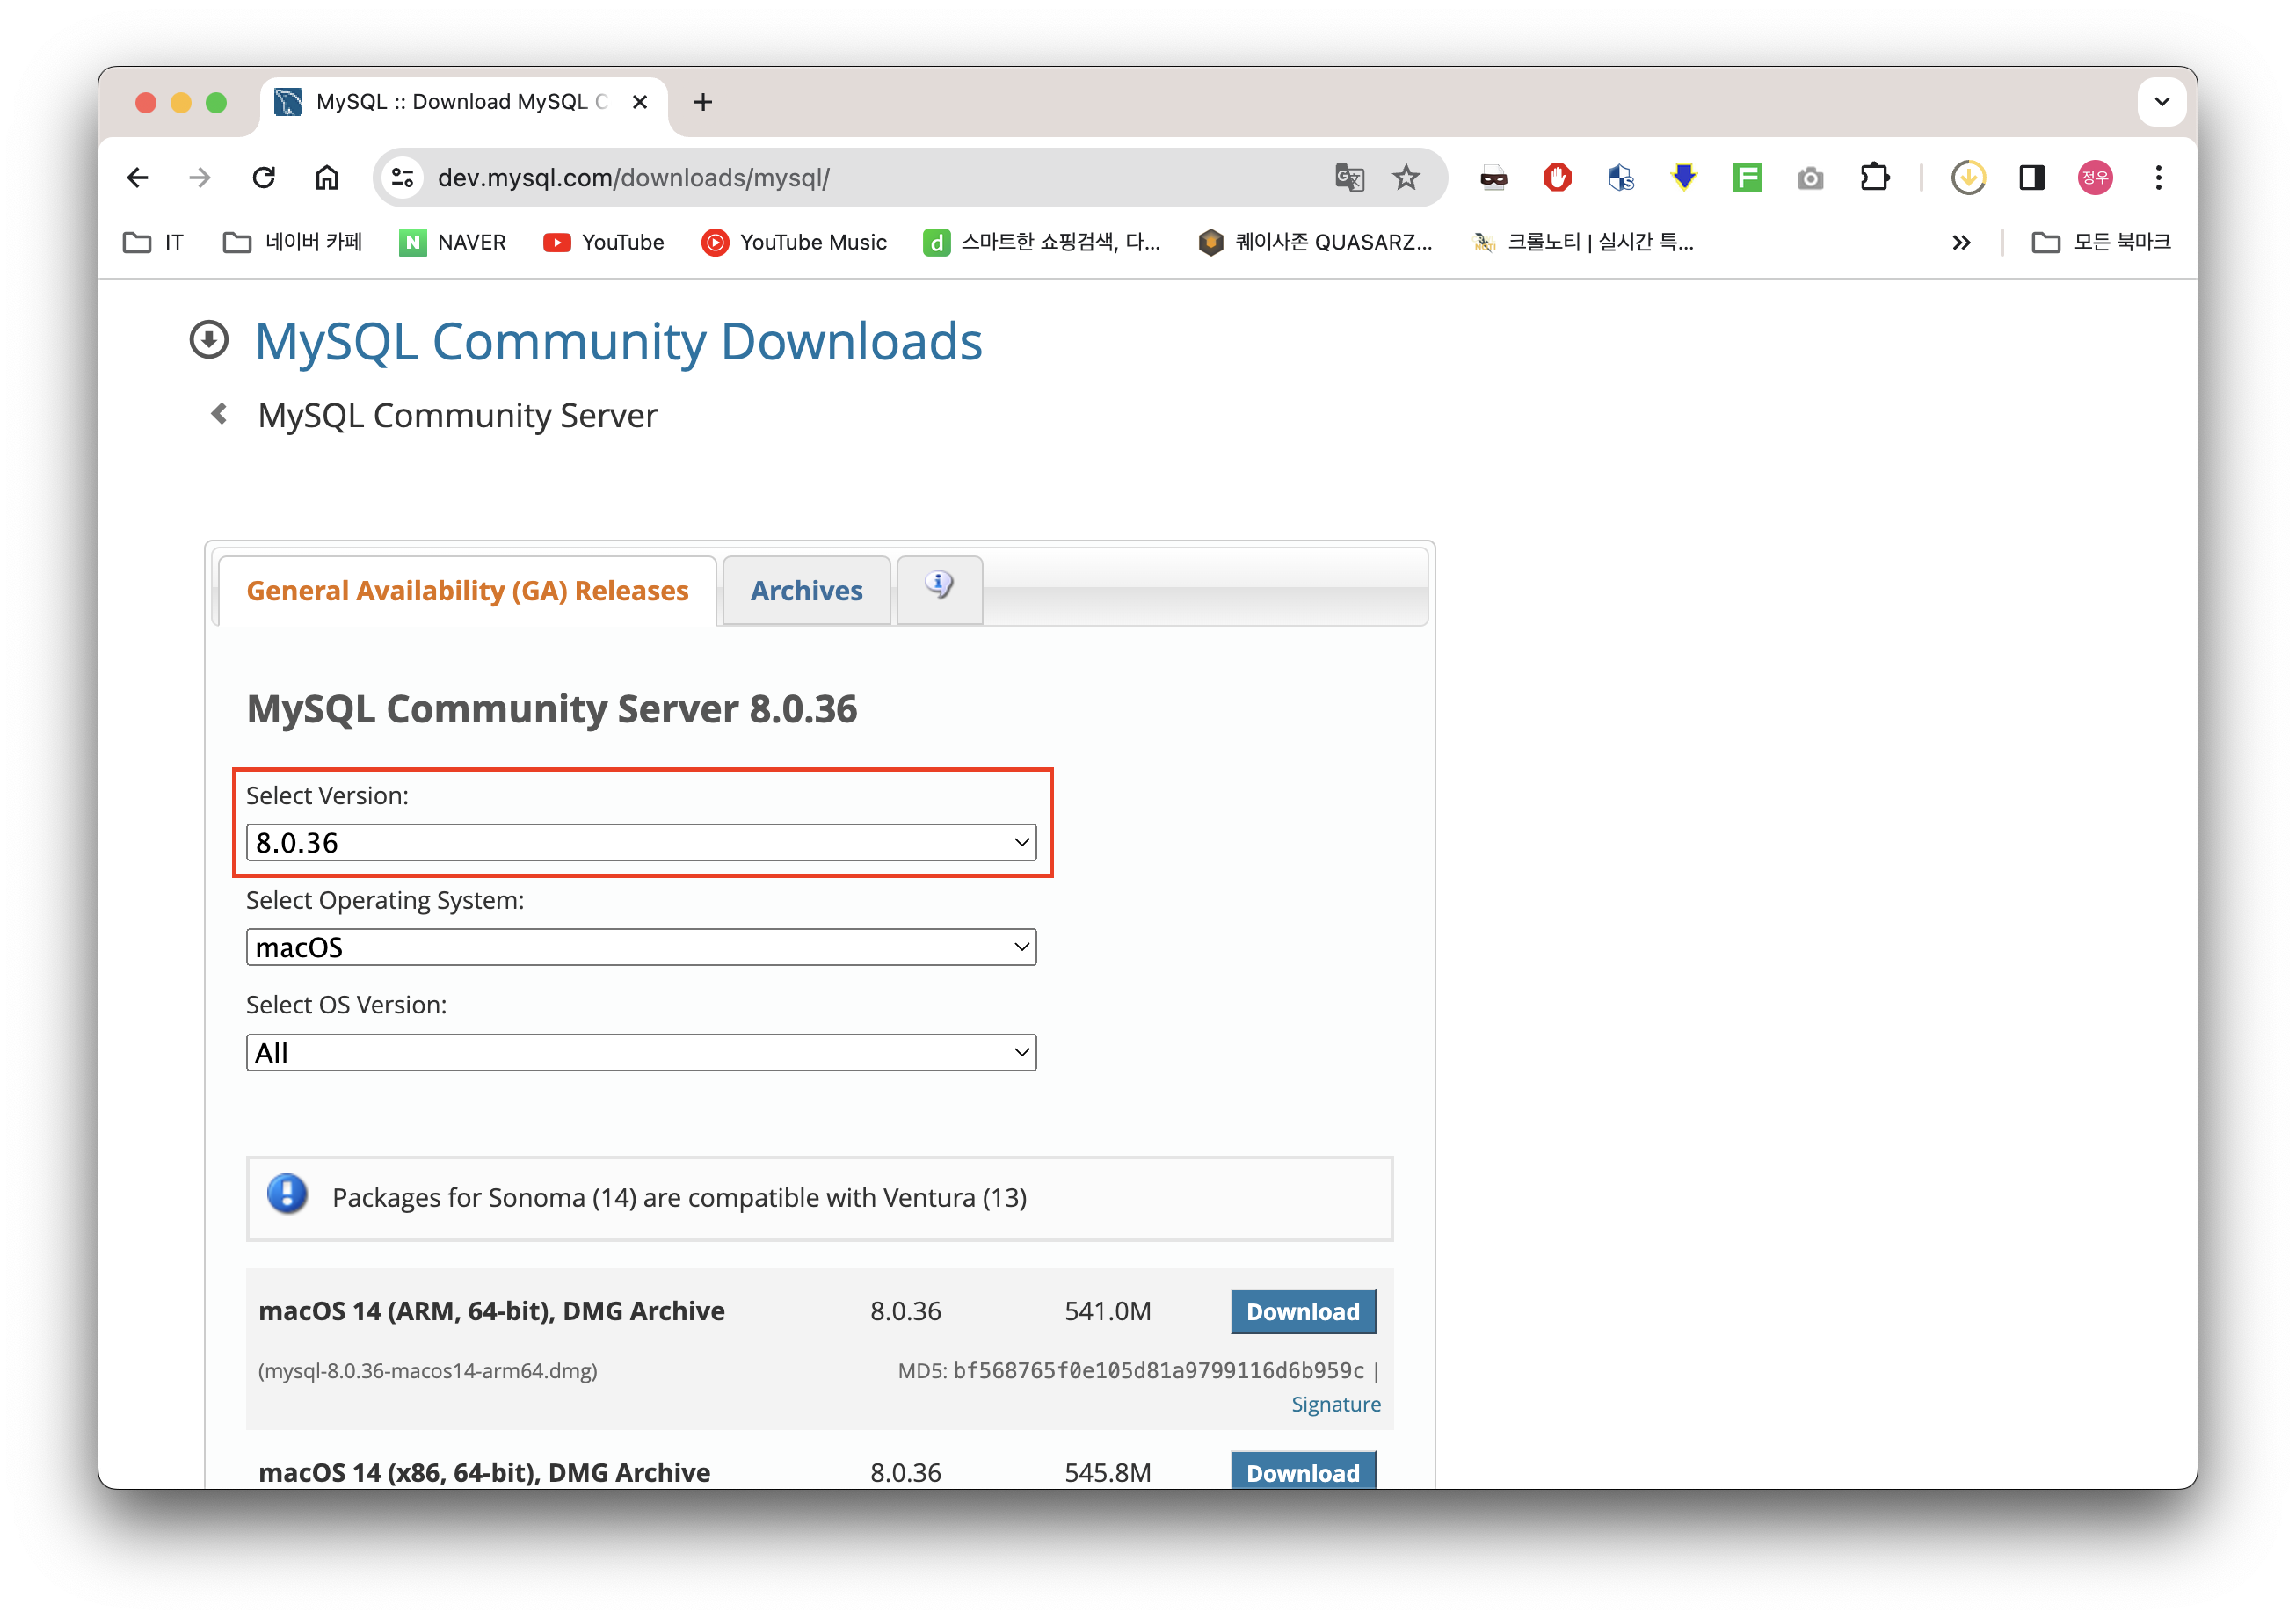This screenshot has width=2296, height=1619.
Task: Bookmark this page with the star icon
Action: pos(1406,178)
